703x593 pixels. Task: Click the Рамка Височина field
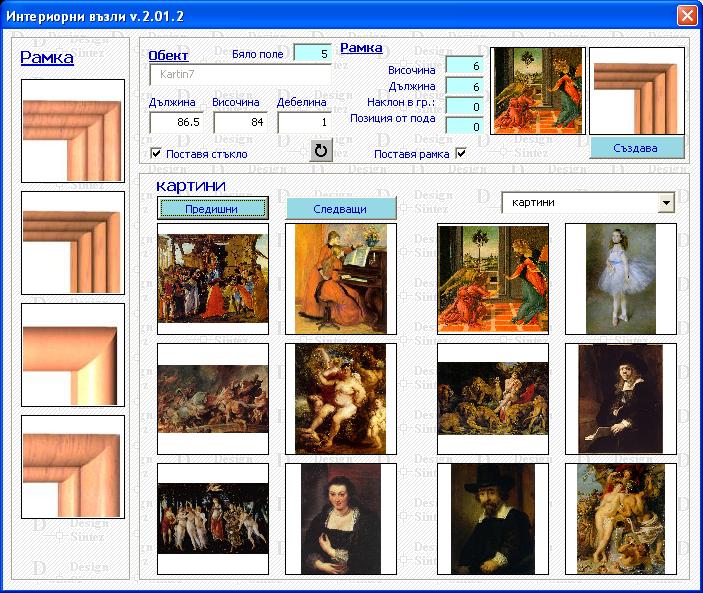coord(464,66)
